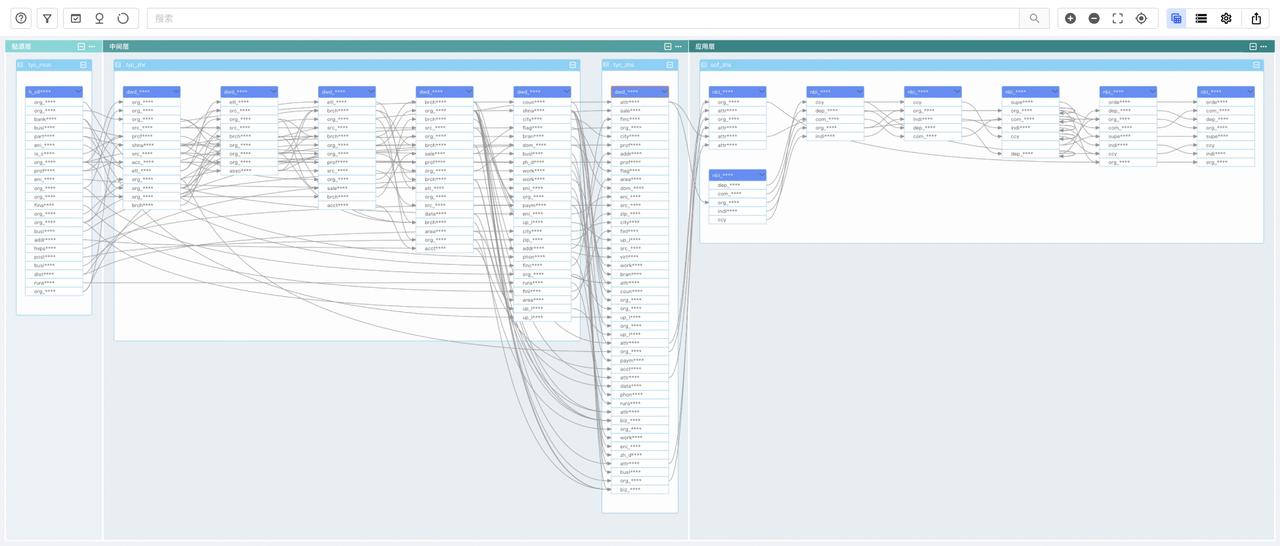Zoom in with the plus icon
The width and height of the screenshot is (1280, 546).
pyautogui.click(x=1070, y=18)
